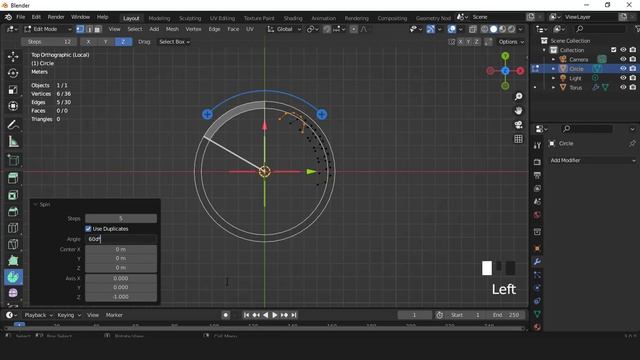Select the Annotate pencil tool
The width and height of the screenshot is (640, 360).
tap(13, 125)
